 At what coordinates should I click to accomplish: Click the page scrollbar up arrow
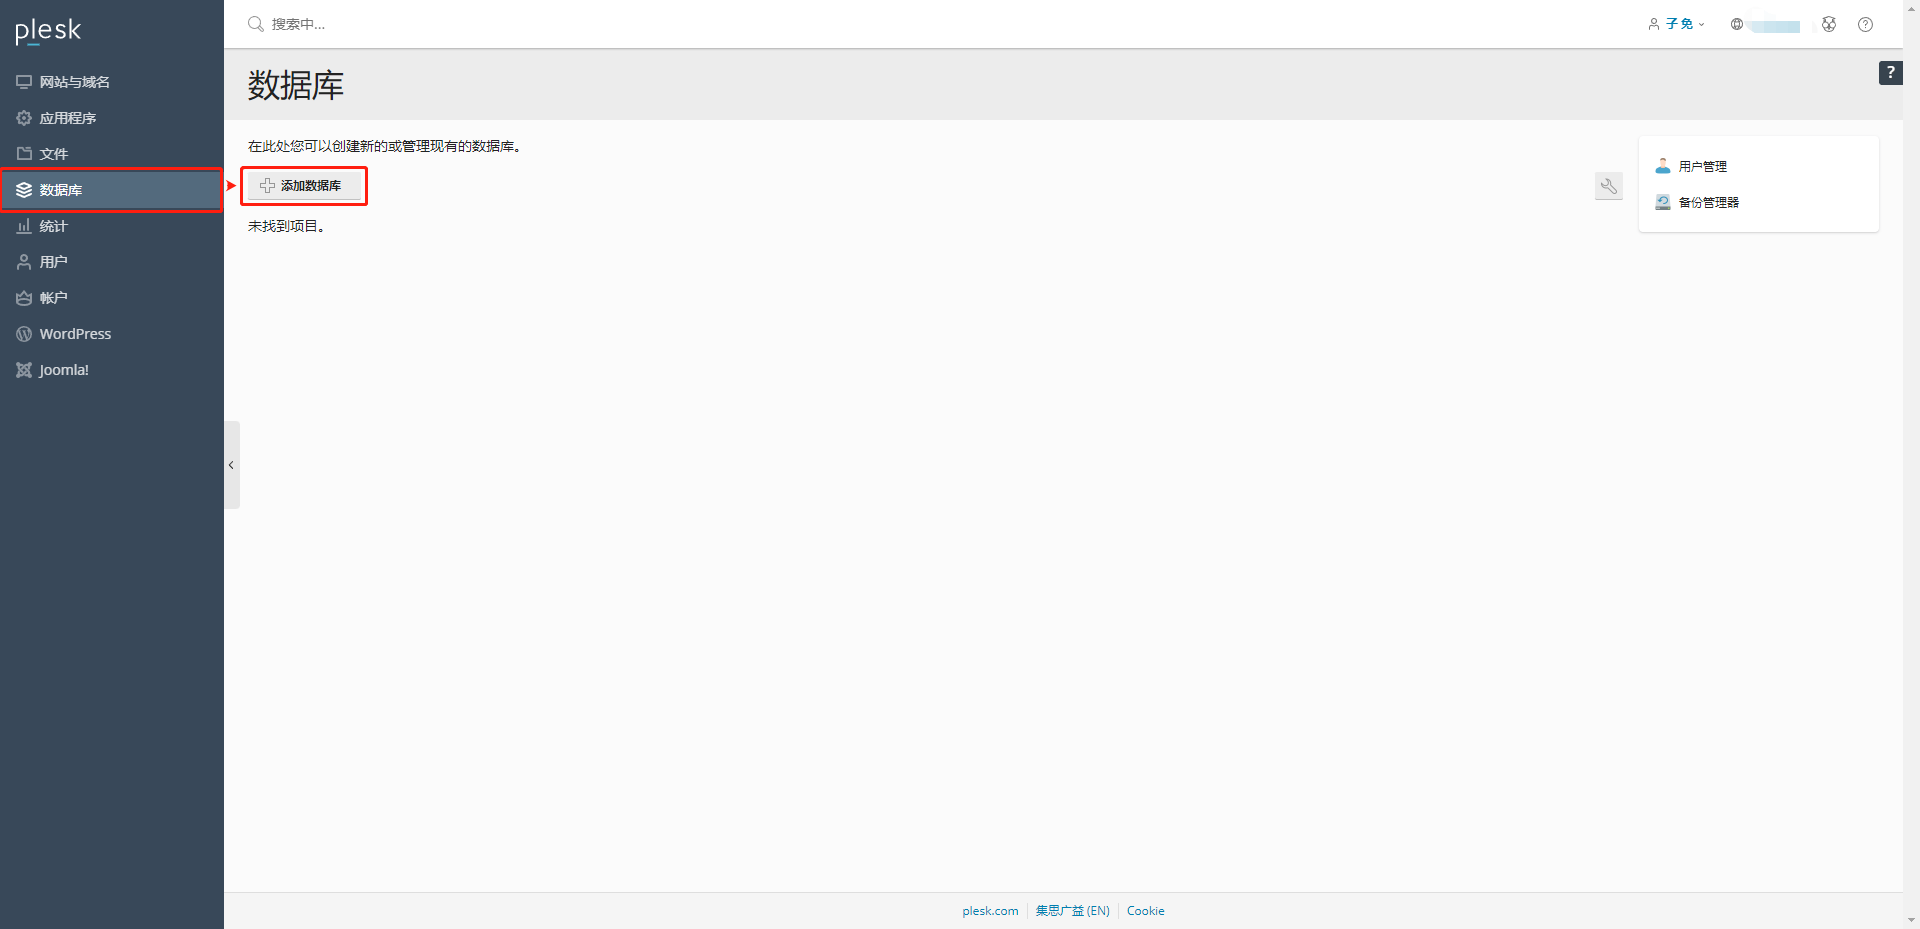1911,8
